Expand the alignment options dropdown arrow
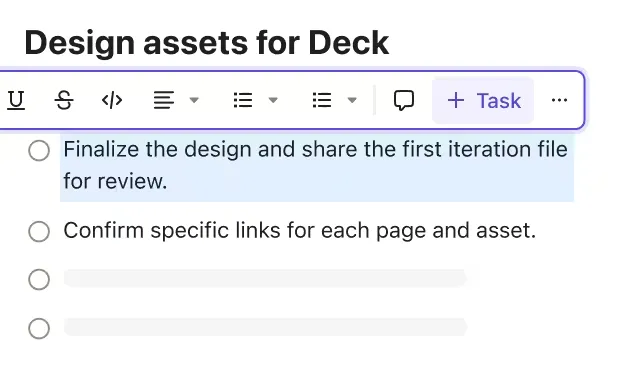Screen dimensions: 620x370 point(194,100)
